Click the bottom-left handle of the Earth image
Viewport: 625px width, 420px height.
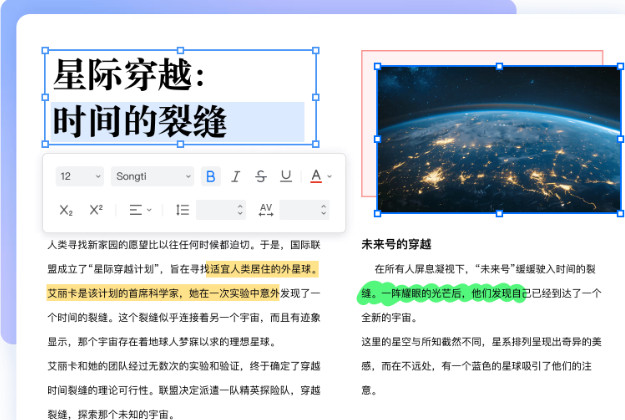coord(377,214)
